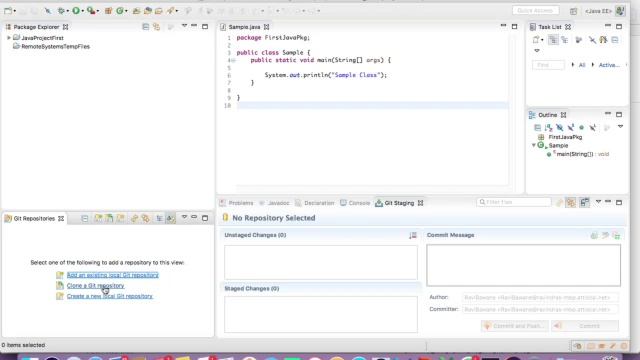Toggle Focus on Workweek in Task List

pos(578,40)
